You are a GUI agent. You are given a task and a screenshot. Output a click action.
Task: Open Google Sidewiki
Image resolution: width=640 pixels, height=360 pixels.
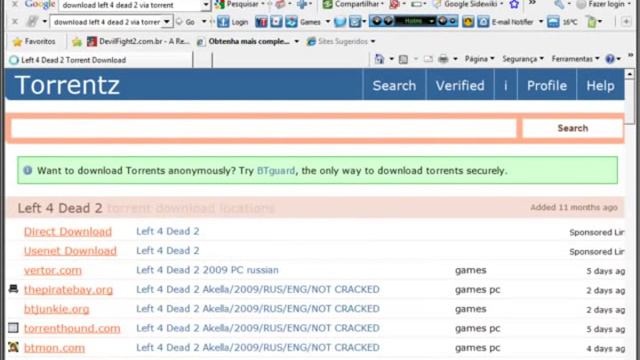pyautogui.click(x=467, y=4)
